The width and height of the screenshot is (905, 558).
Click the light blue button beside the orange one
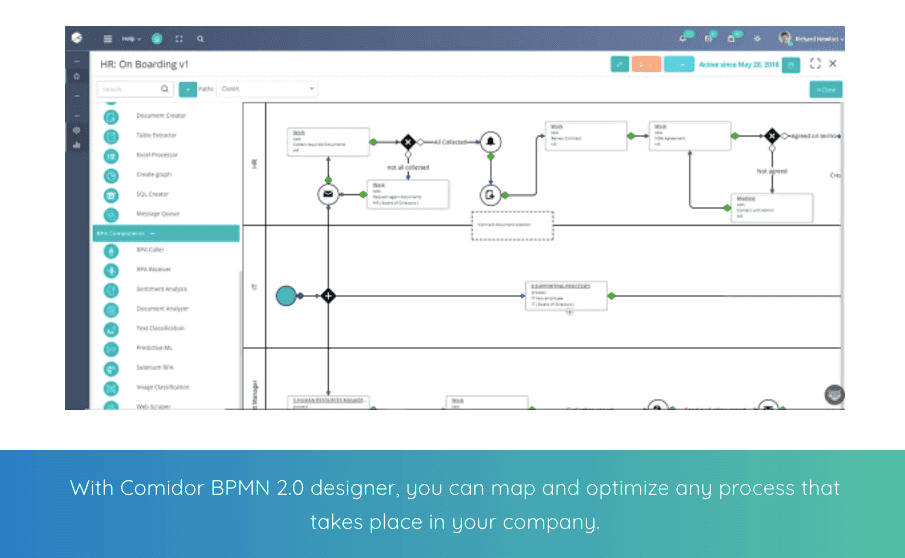(679, 64)
